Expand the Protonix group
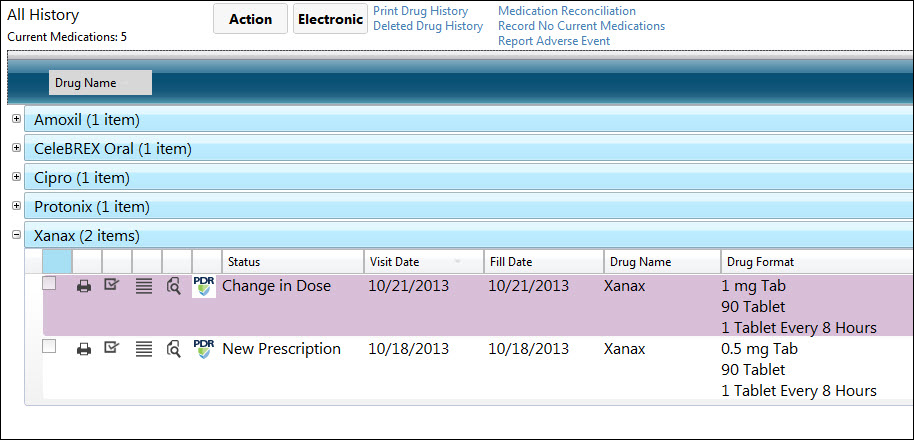914x440 pixels. pos(16,206)
